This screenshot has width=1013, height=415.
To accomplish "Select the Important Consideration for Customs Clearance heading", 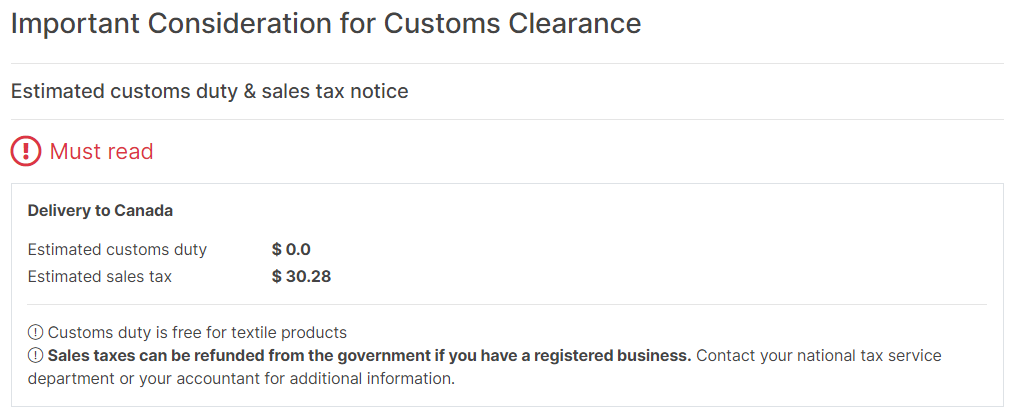I will click(x=326, y=23).
